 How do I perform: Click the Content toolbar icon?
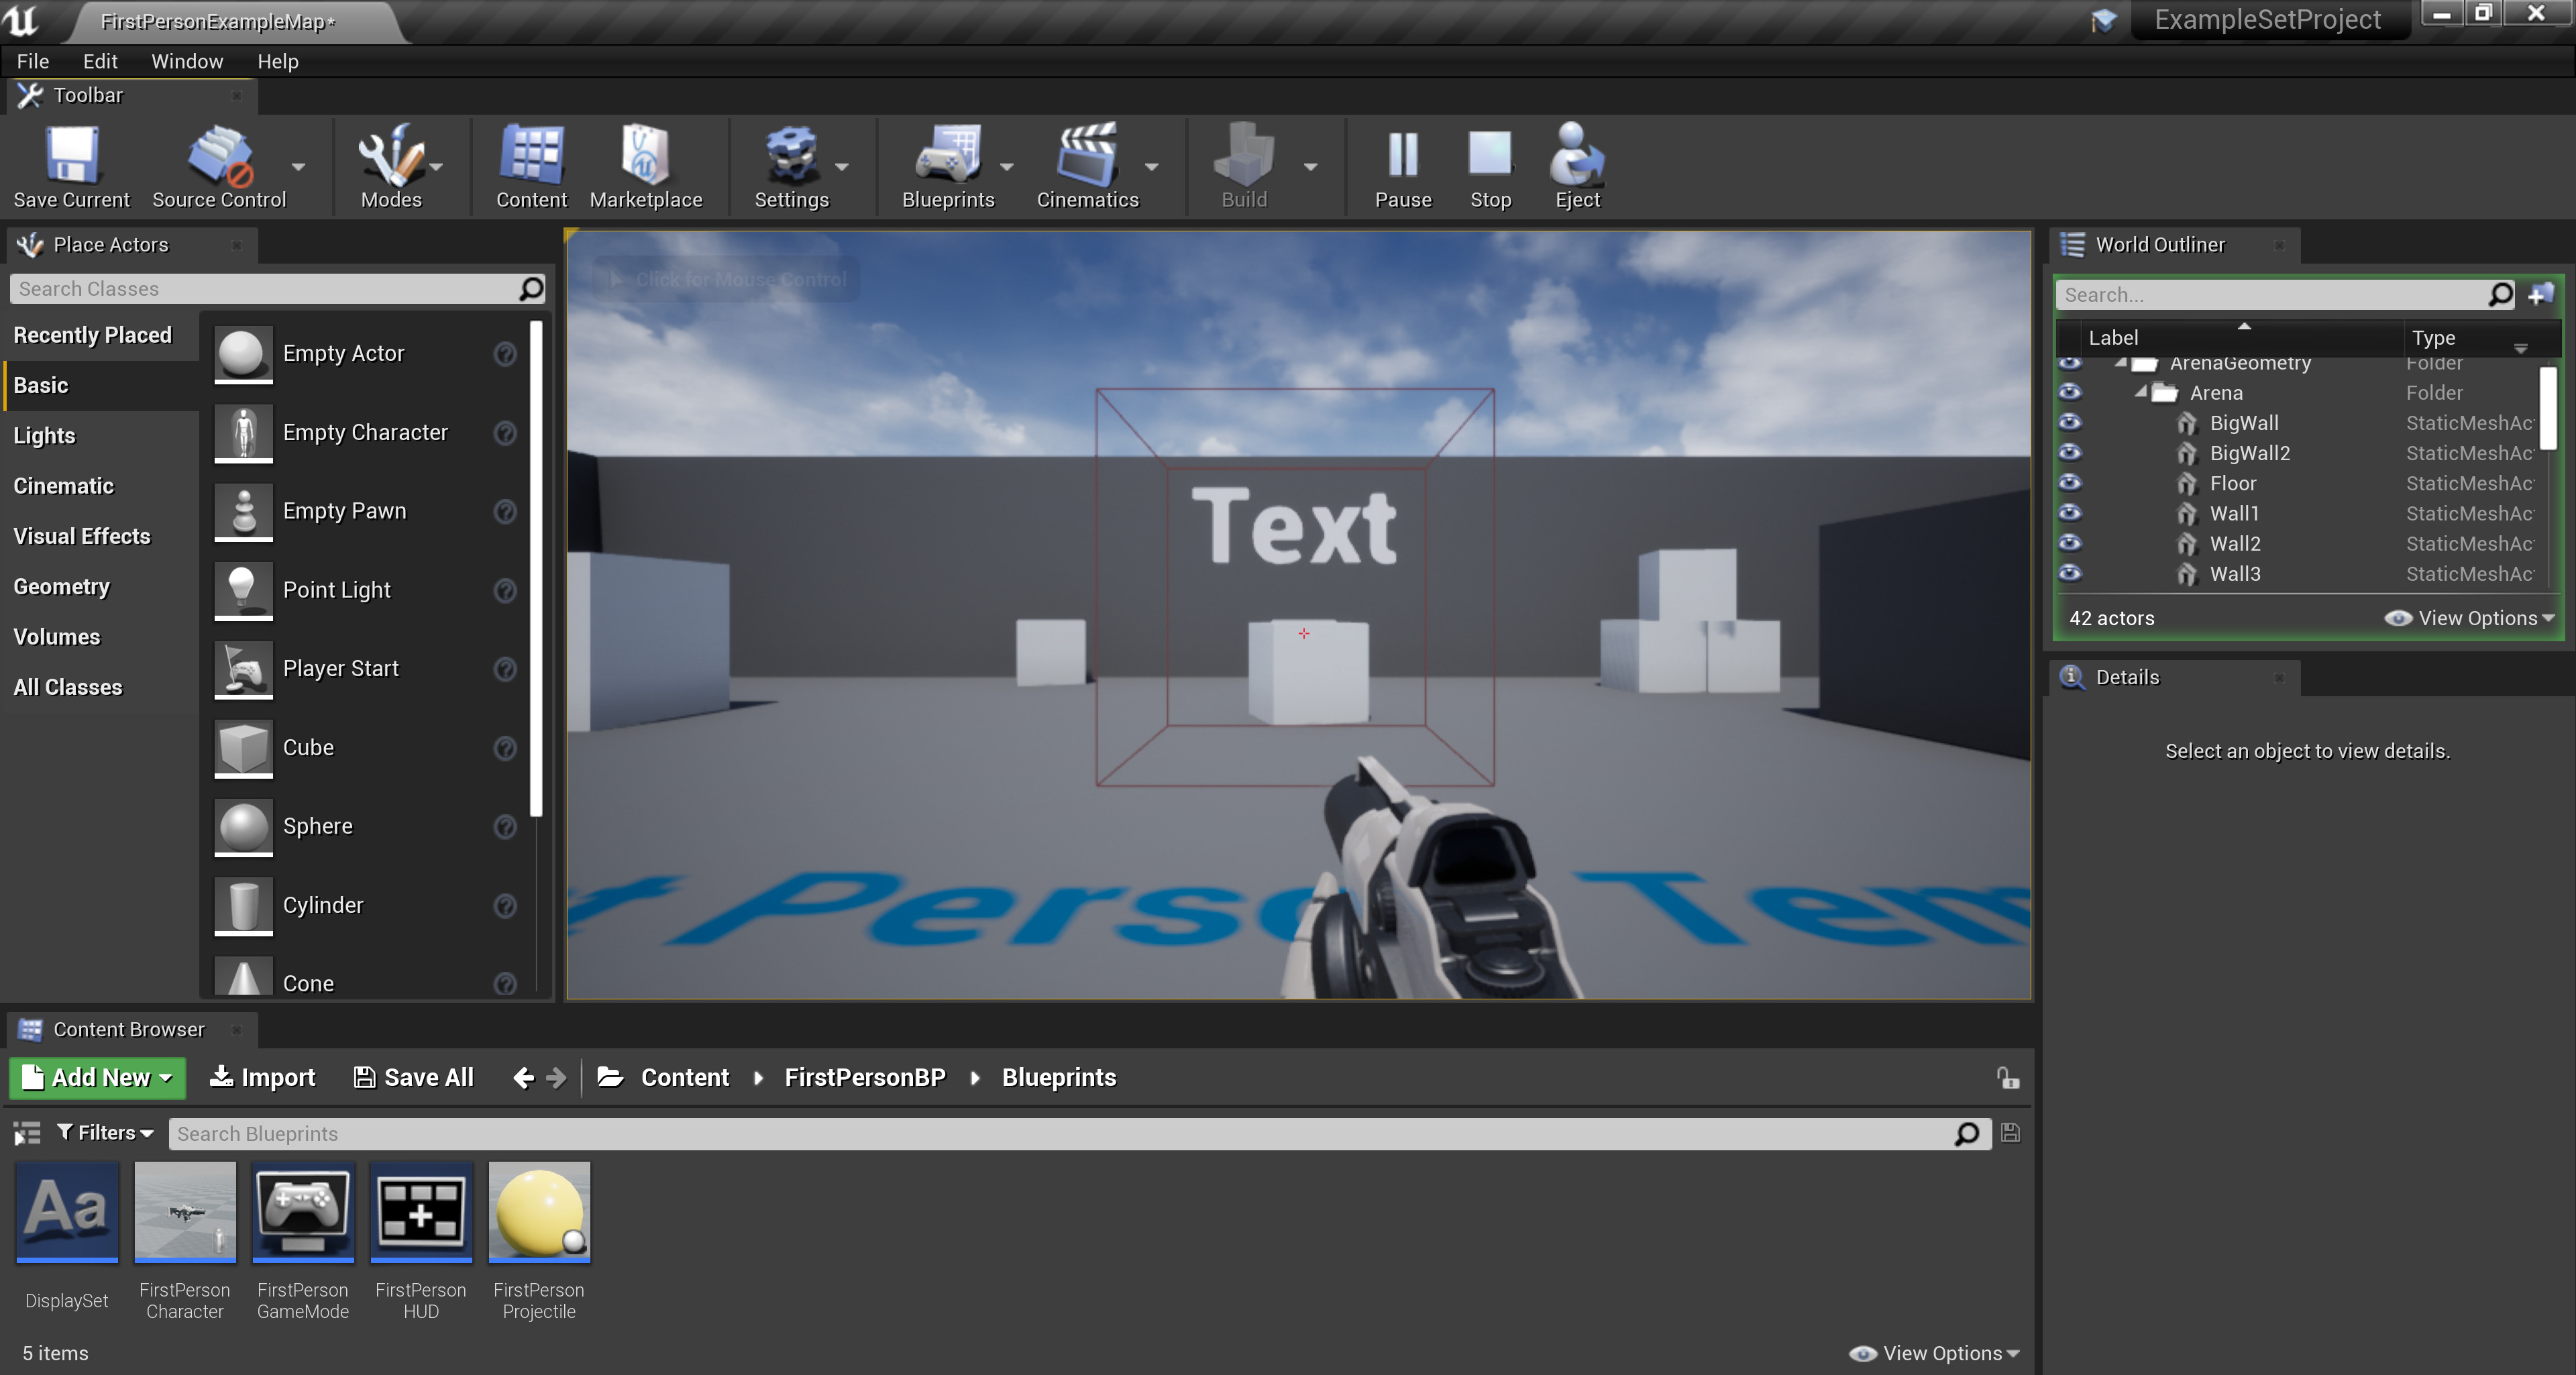point(531,166)
